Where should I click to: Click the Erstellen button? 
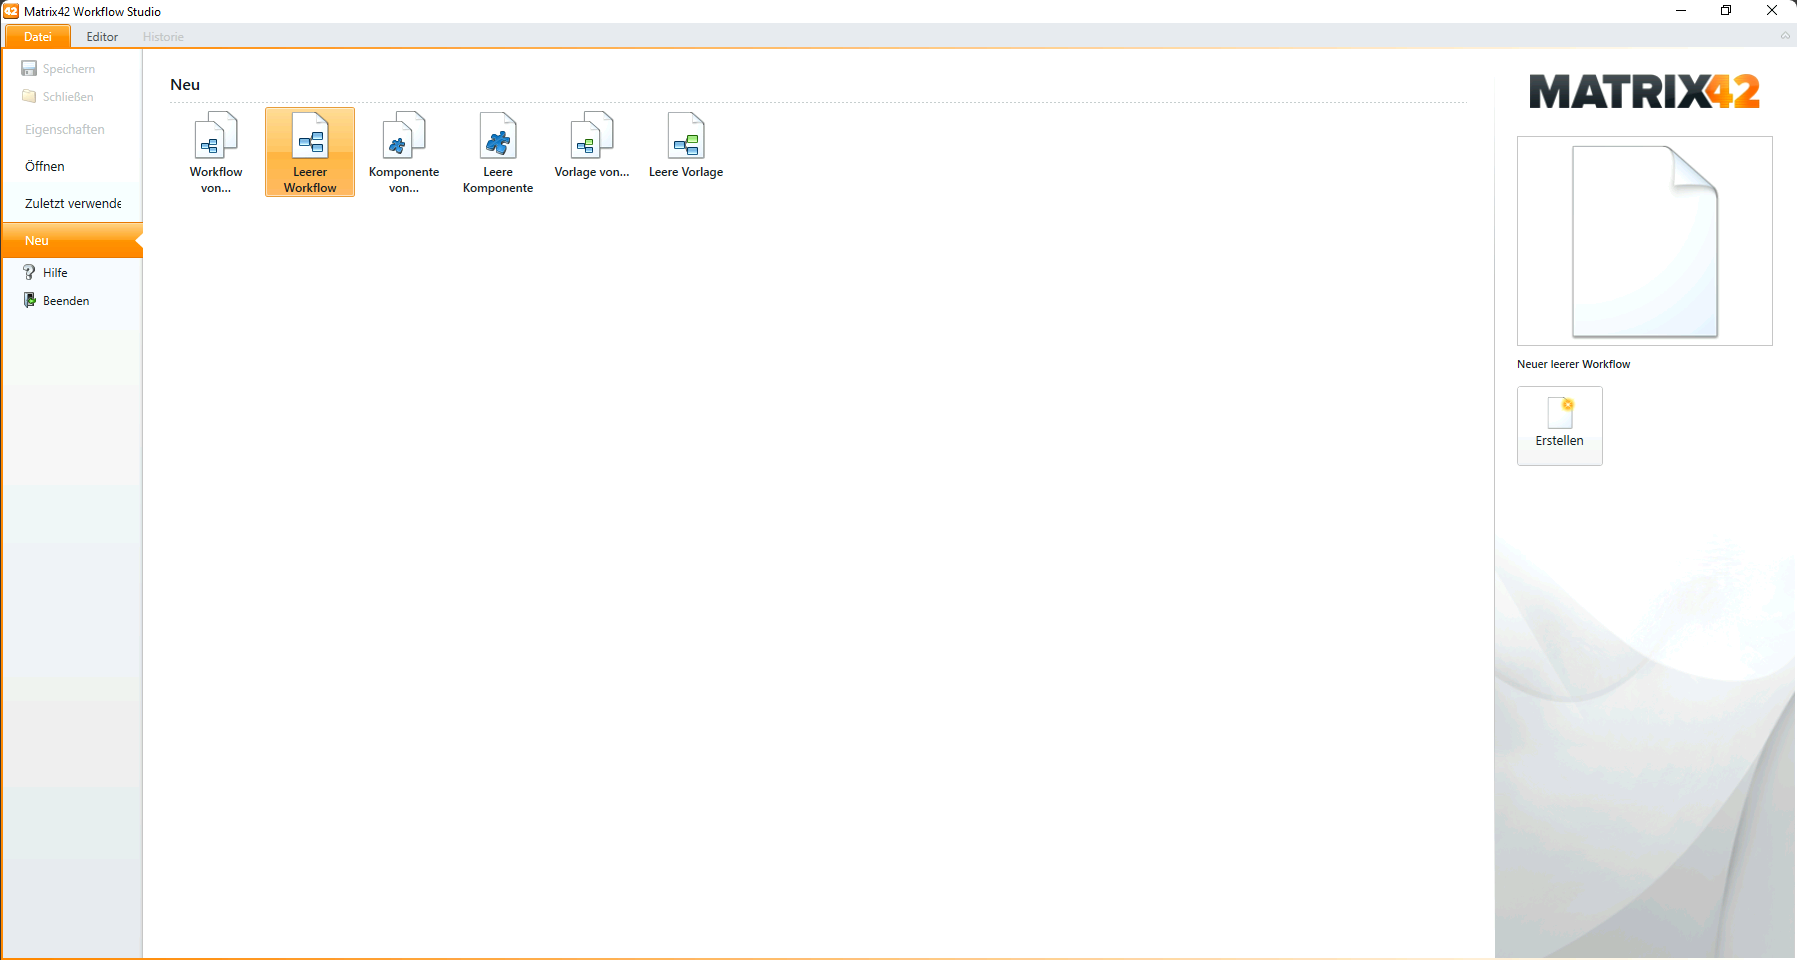tap(1559, 425)
